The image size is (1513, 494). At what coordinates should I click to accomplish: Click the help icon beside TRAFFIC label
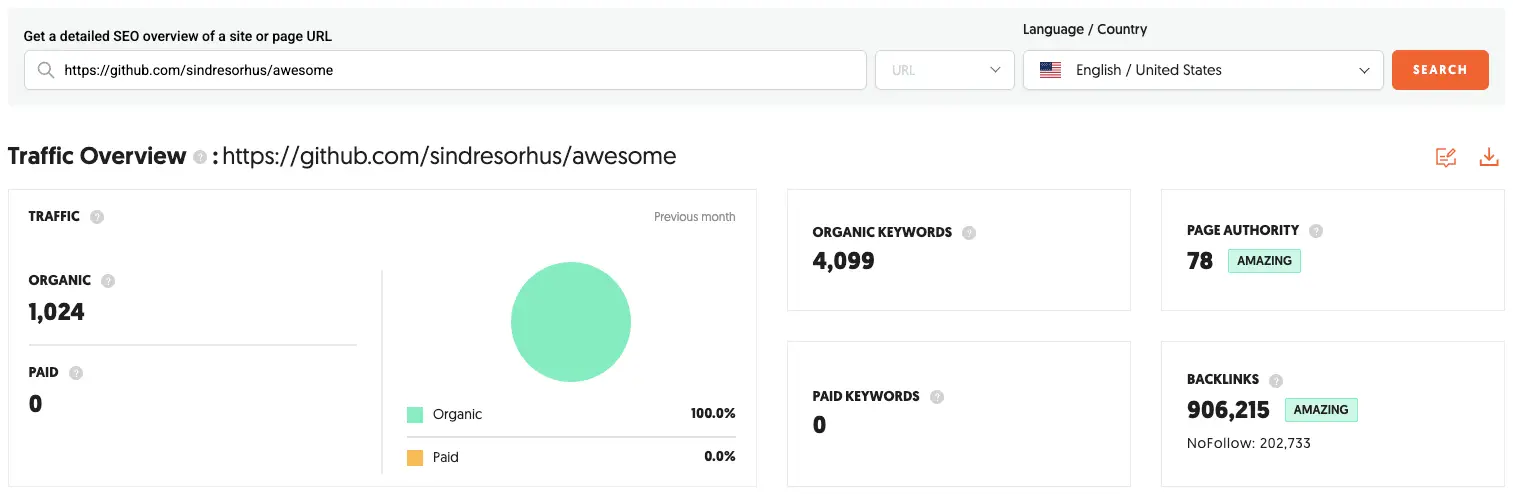pyautogui.click(x=97, y=217)
